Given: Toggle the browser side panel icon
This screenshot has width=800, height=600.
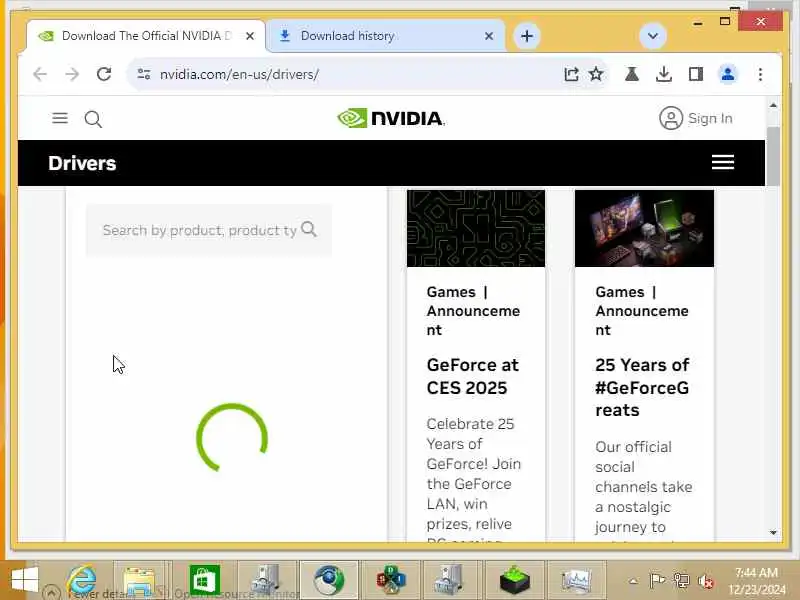Looking at the screenshot, I should (x=695, y=74).
